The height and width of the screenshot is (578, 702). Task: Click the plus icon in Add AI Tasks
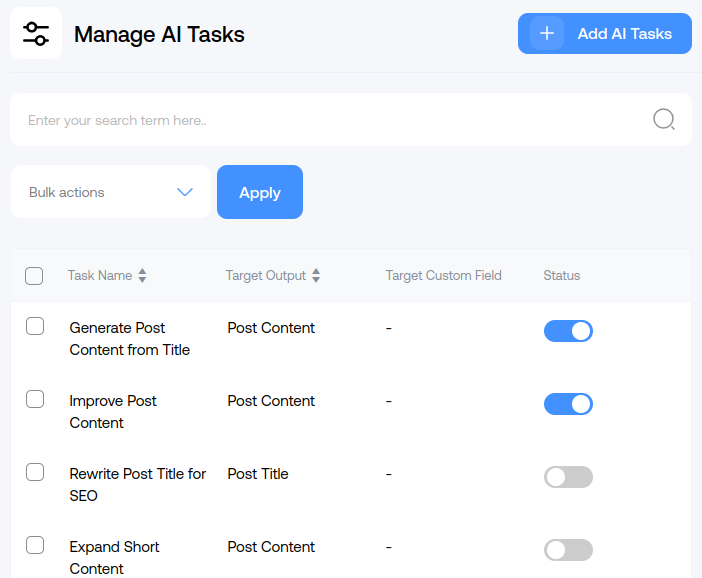point(546,33)
